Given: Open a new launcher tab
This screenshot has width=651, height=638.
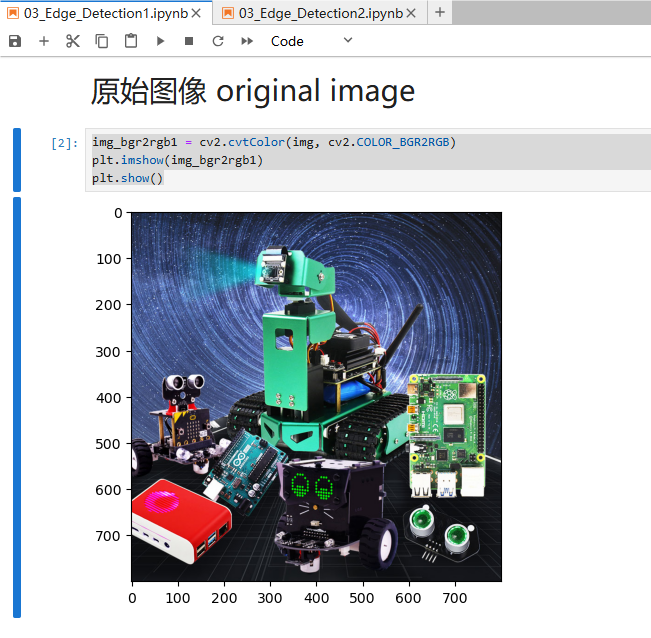Looking at the screenshot, I should click(440, 12).
